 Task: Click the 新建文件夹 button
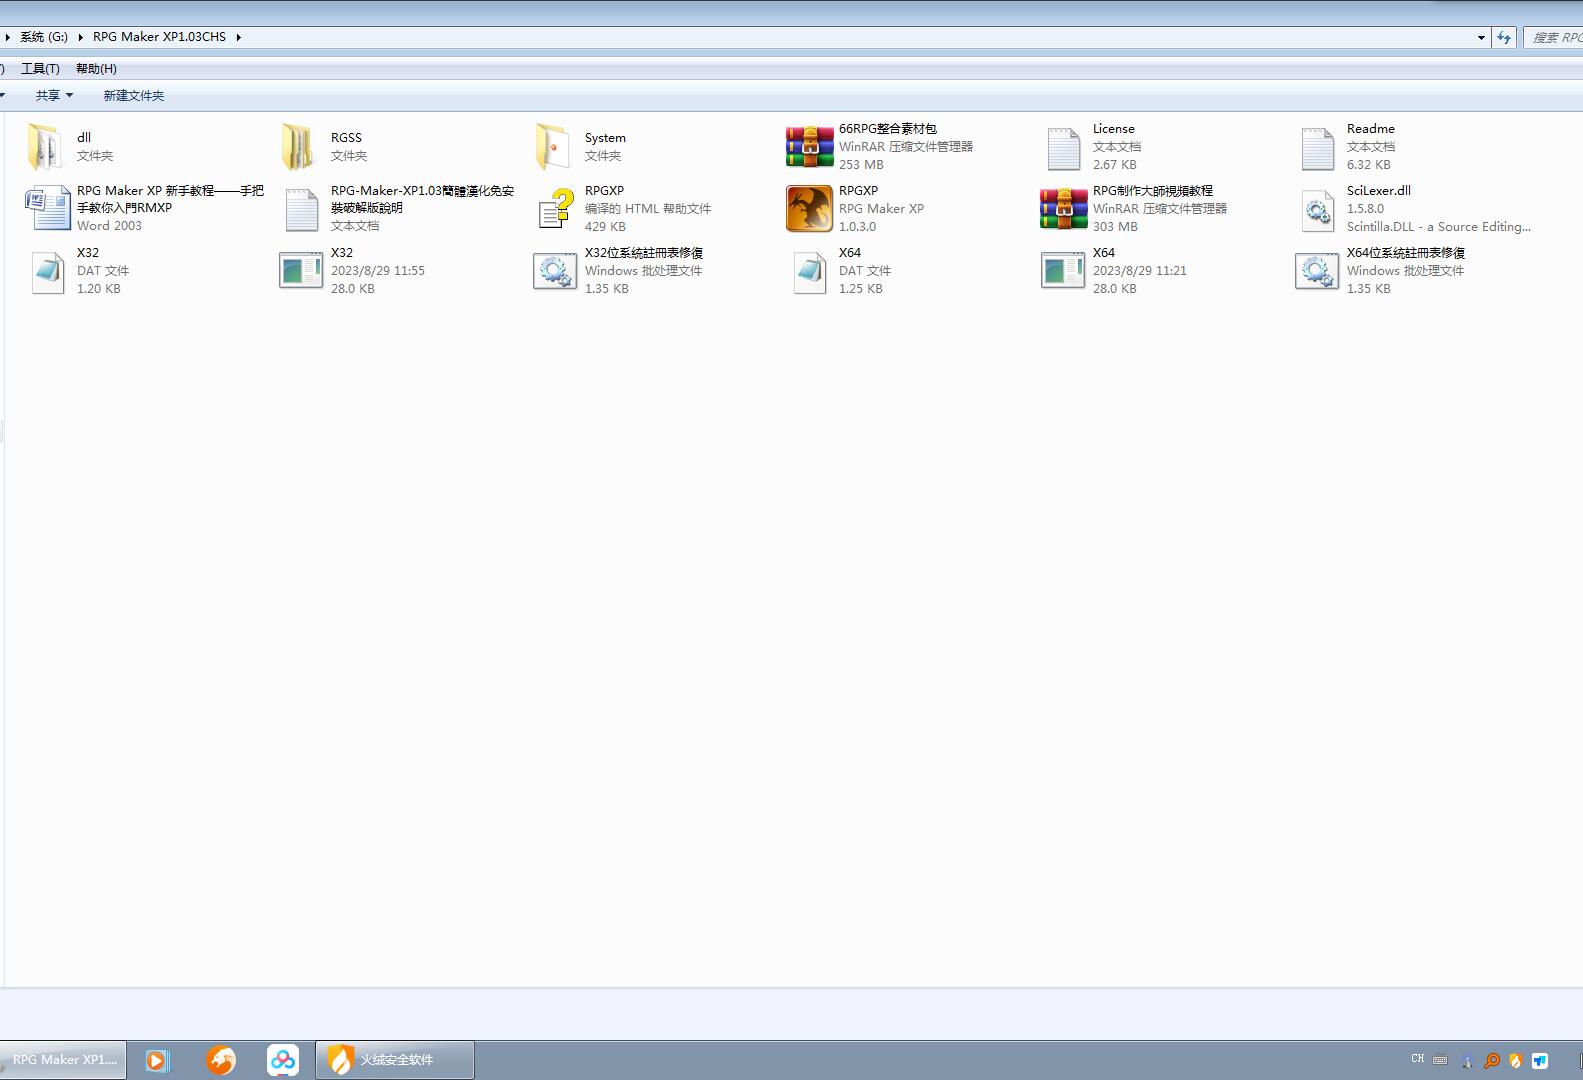click(x=133, y=95)
